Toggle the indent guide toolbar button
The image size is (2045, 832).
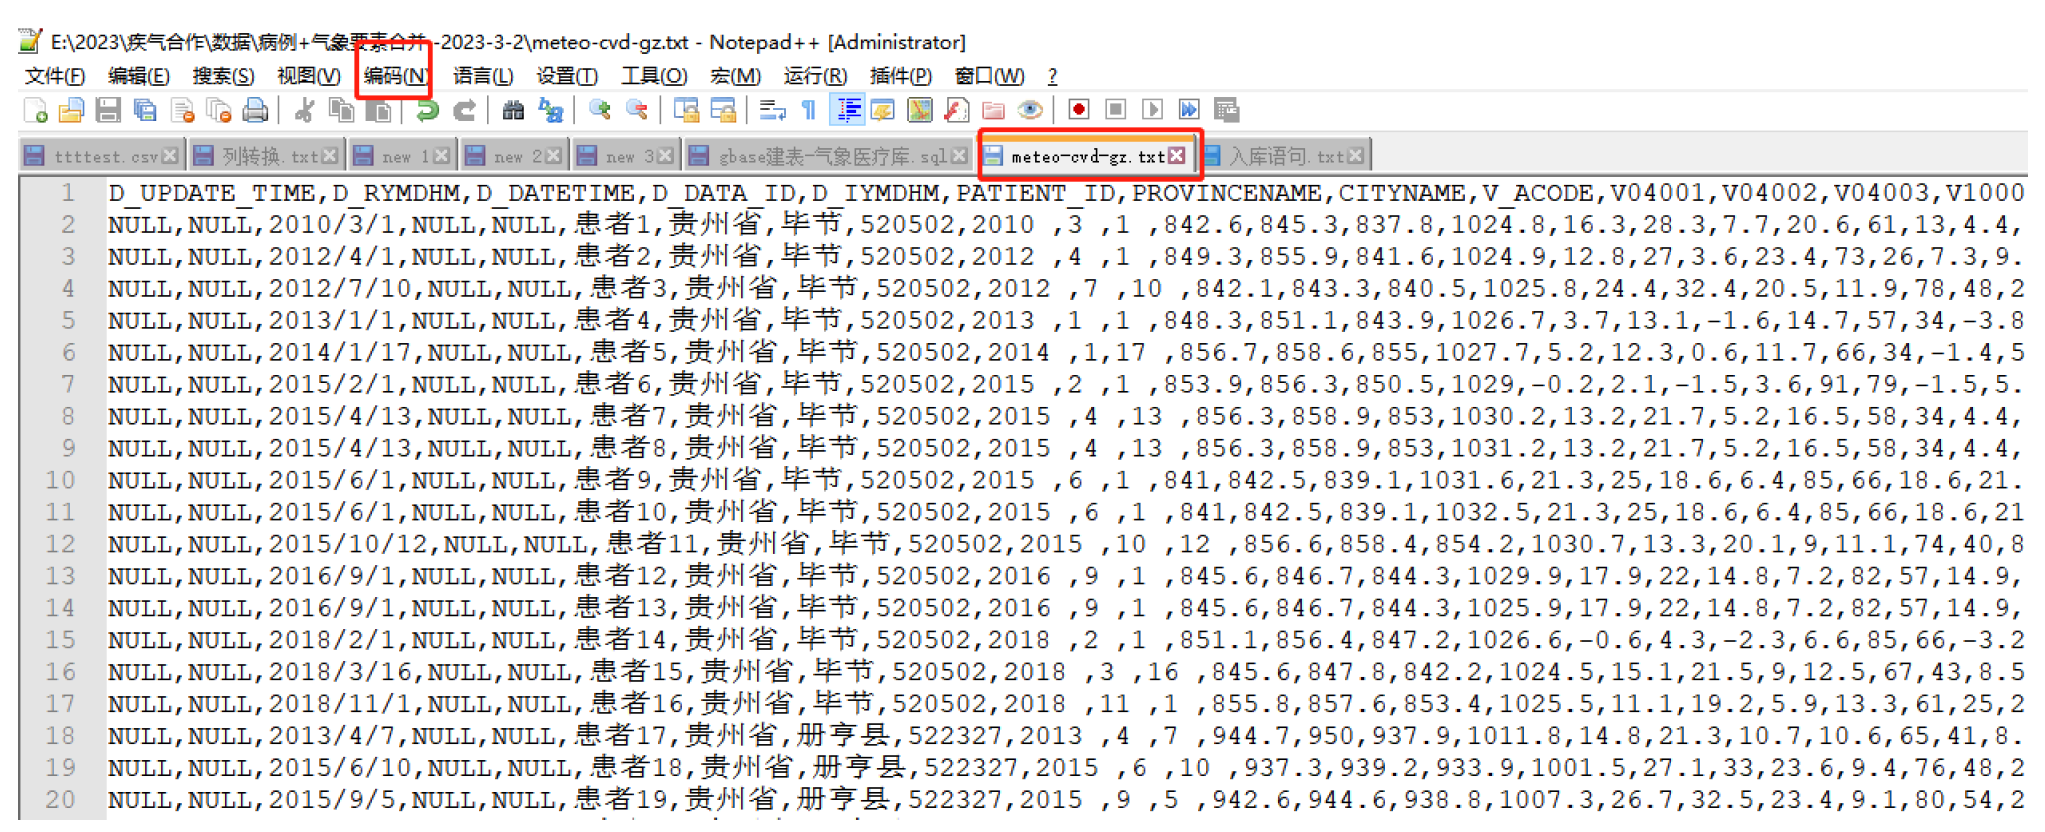[848, 110]
